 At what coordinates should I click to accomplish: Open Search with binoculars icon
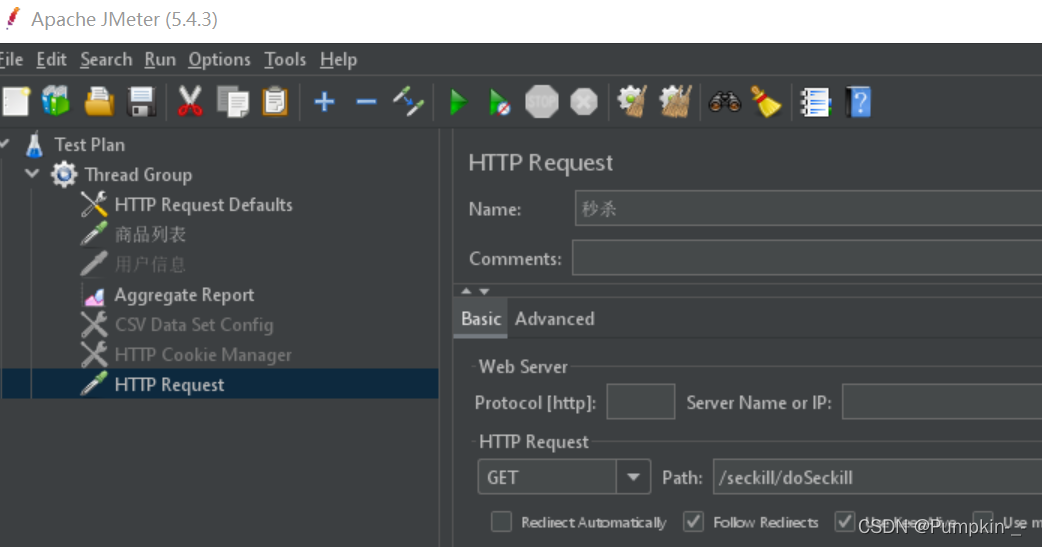point(724,102)
